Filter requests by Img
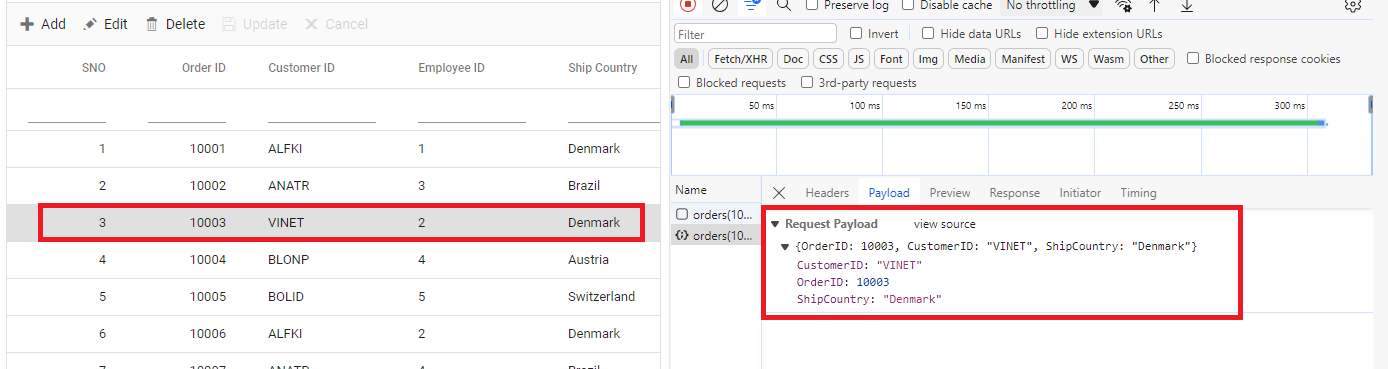 tap(928, 59)
